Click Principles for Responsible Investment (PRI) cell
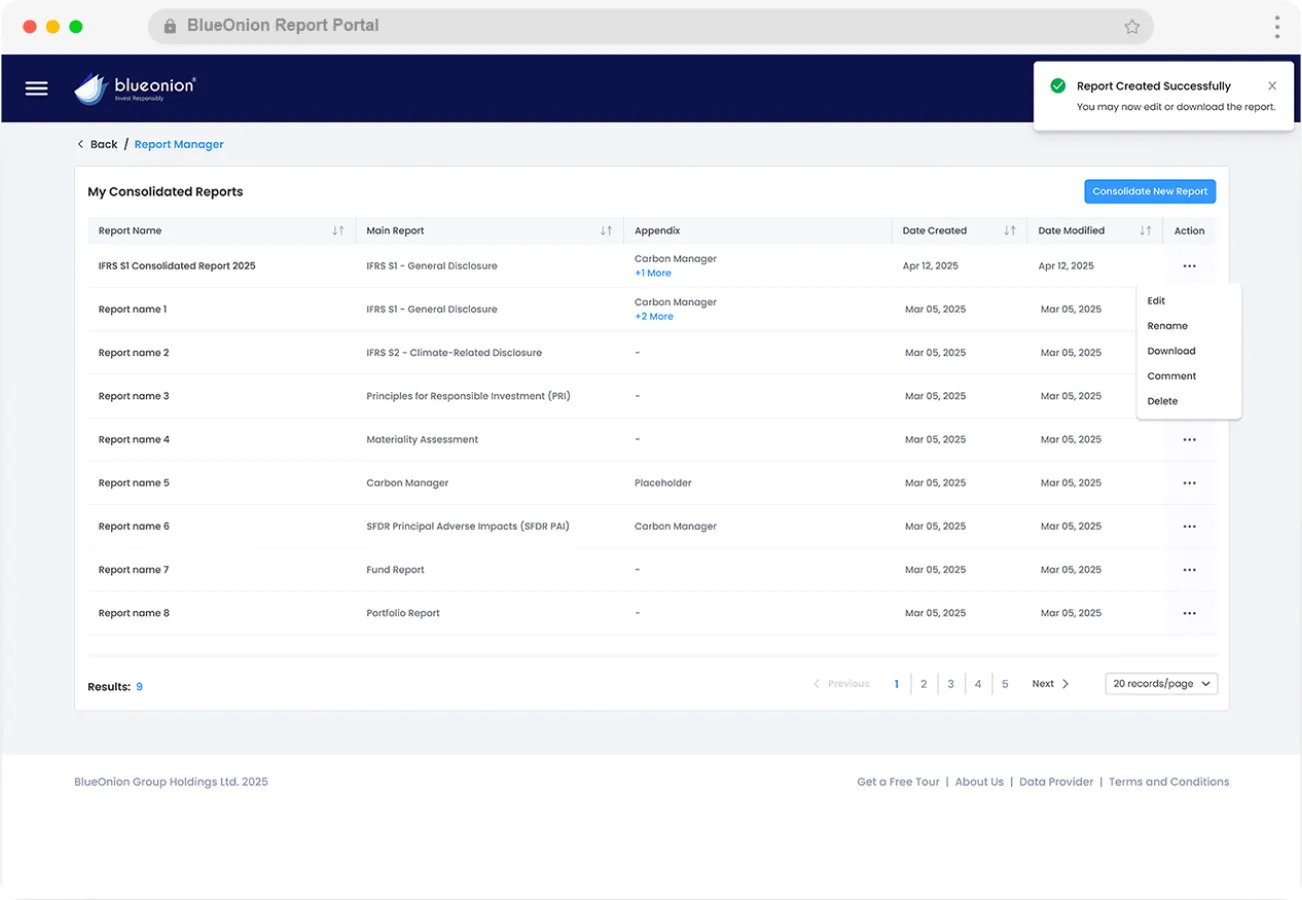The width and height of the screenshot is (1302, 900). pos(469,396)
